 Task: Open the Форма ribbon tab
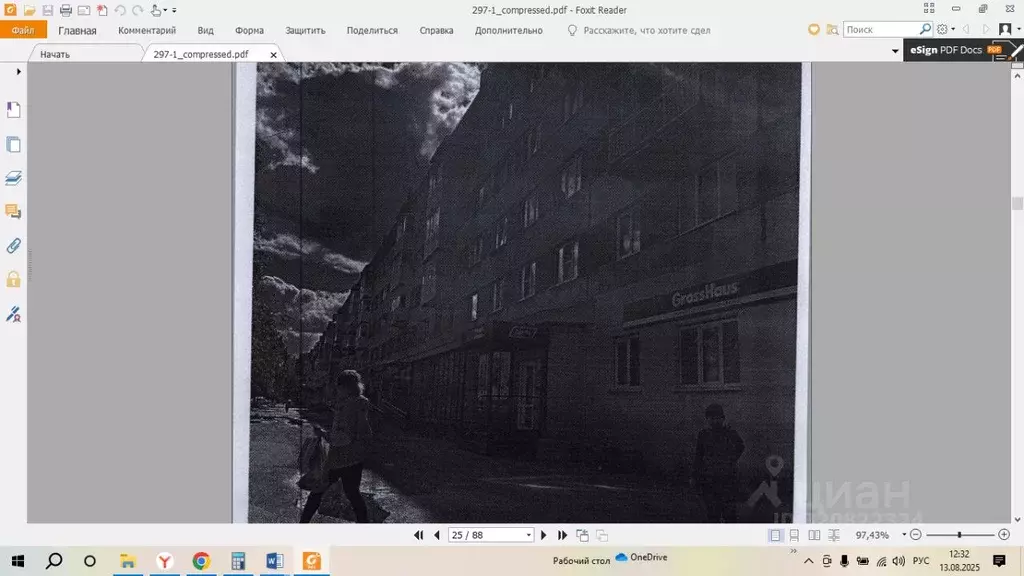point(249,31)
